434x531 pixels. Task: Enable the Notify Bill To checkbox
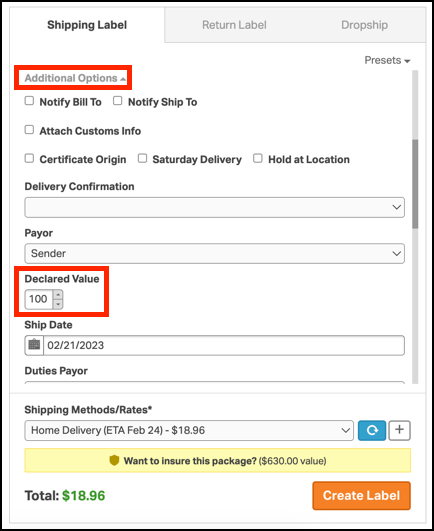[x=29, y=101]
